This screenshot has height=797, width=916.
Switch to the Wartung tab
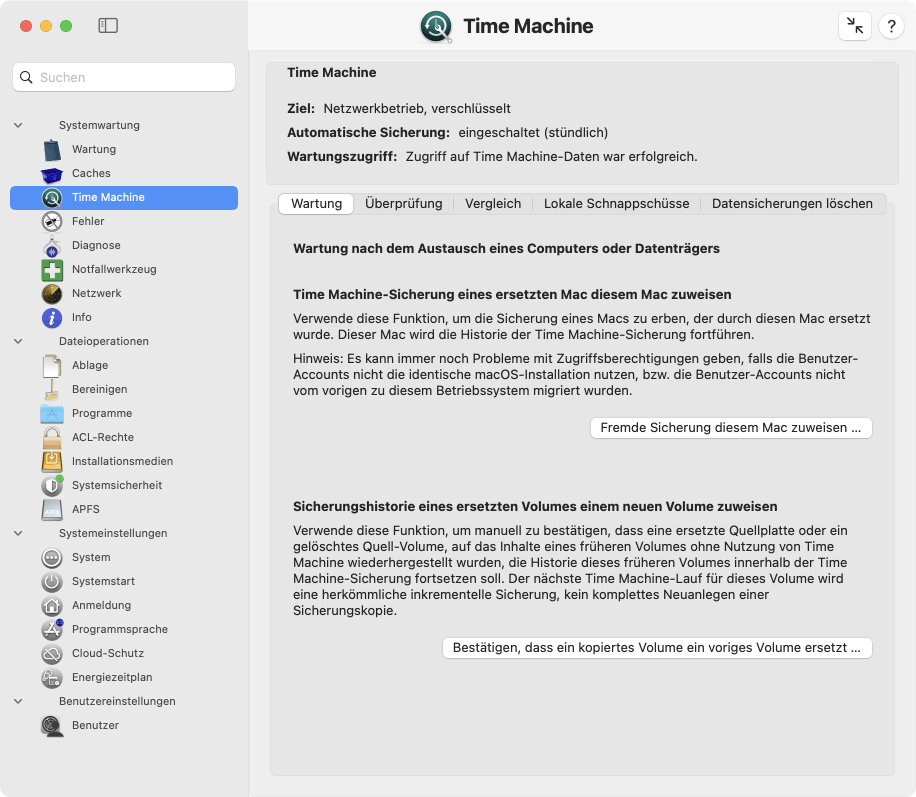coord(316,204)
